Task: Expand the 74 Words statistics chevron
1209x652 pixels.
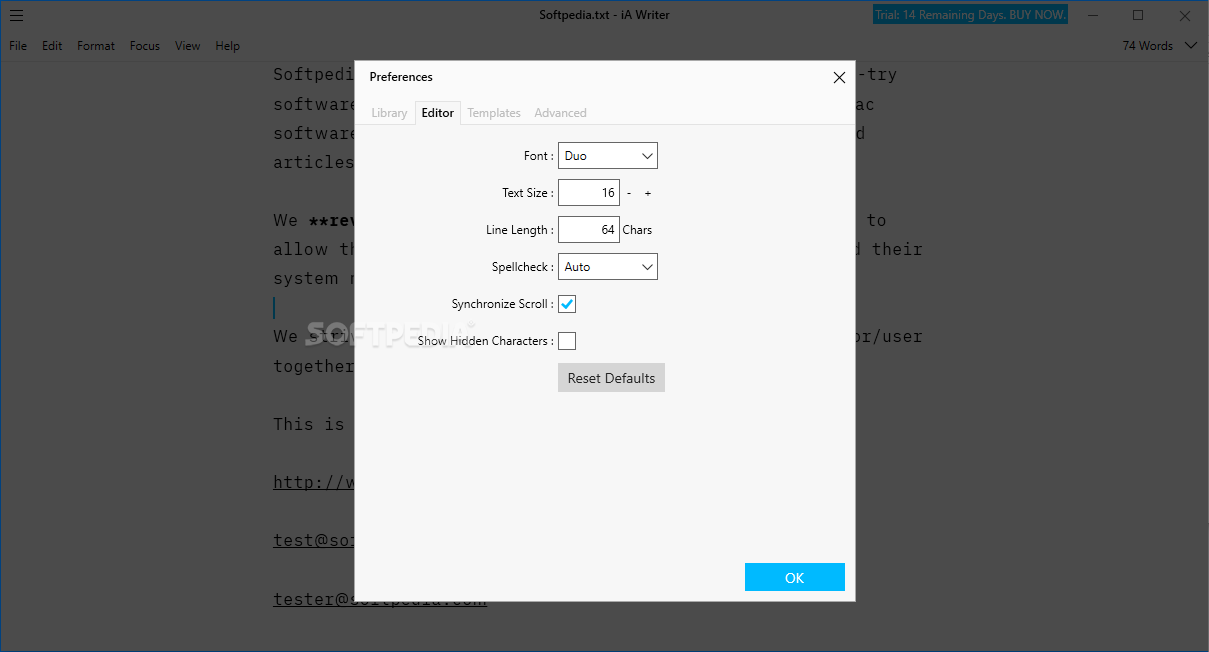Action: point(1190,46)
